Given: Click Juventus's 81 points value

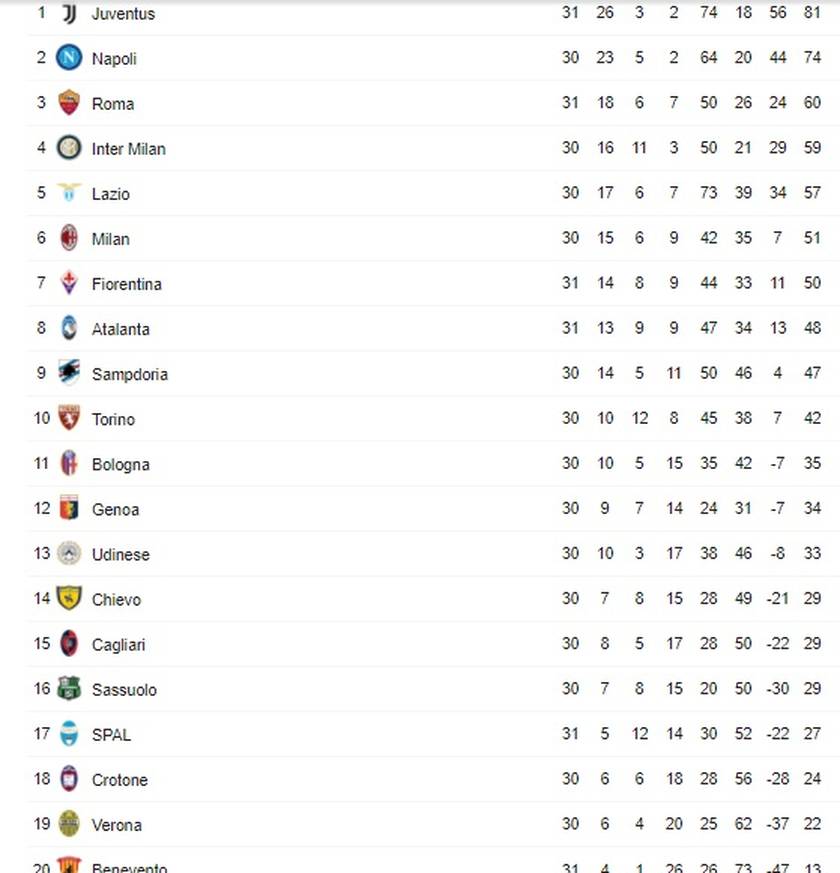Looking at the screenshot, I should (812, 14).
